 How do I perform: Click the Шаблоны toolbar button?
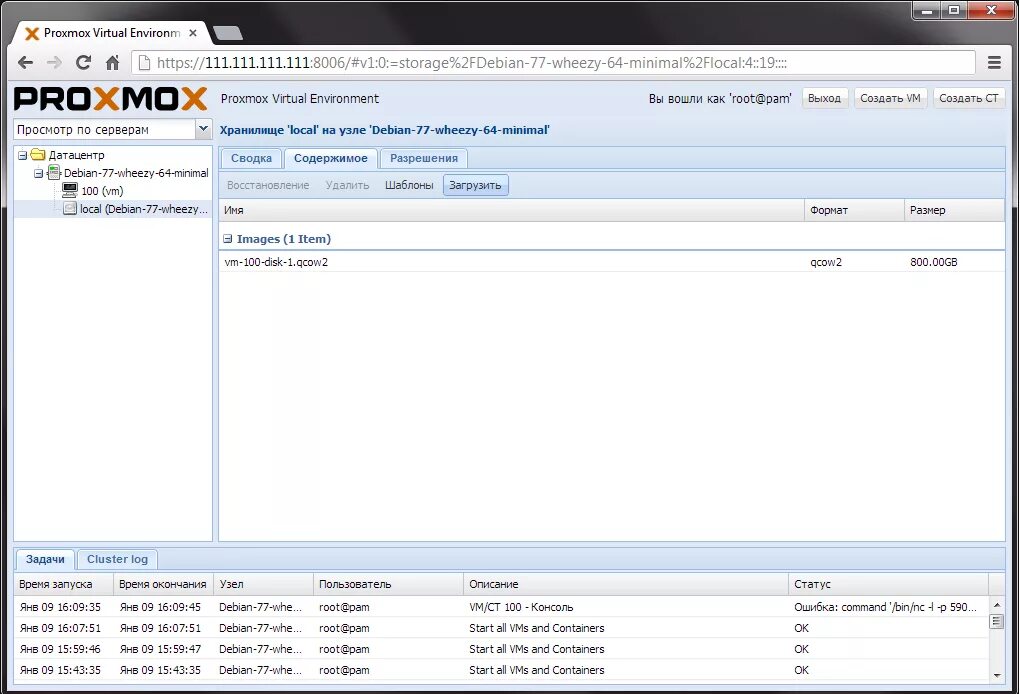click(x=409, y=185)
